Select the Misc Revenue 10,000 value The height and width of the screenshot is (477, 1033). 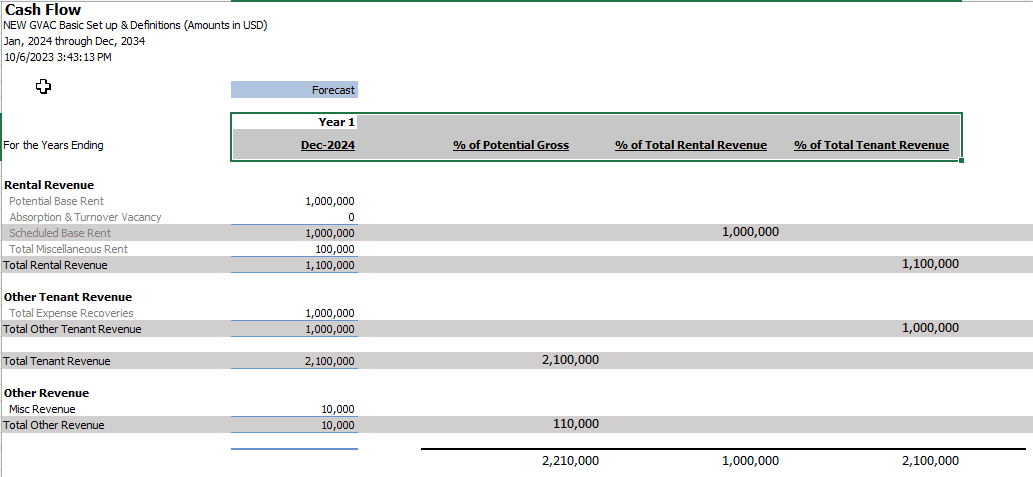click(337, 409)
